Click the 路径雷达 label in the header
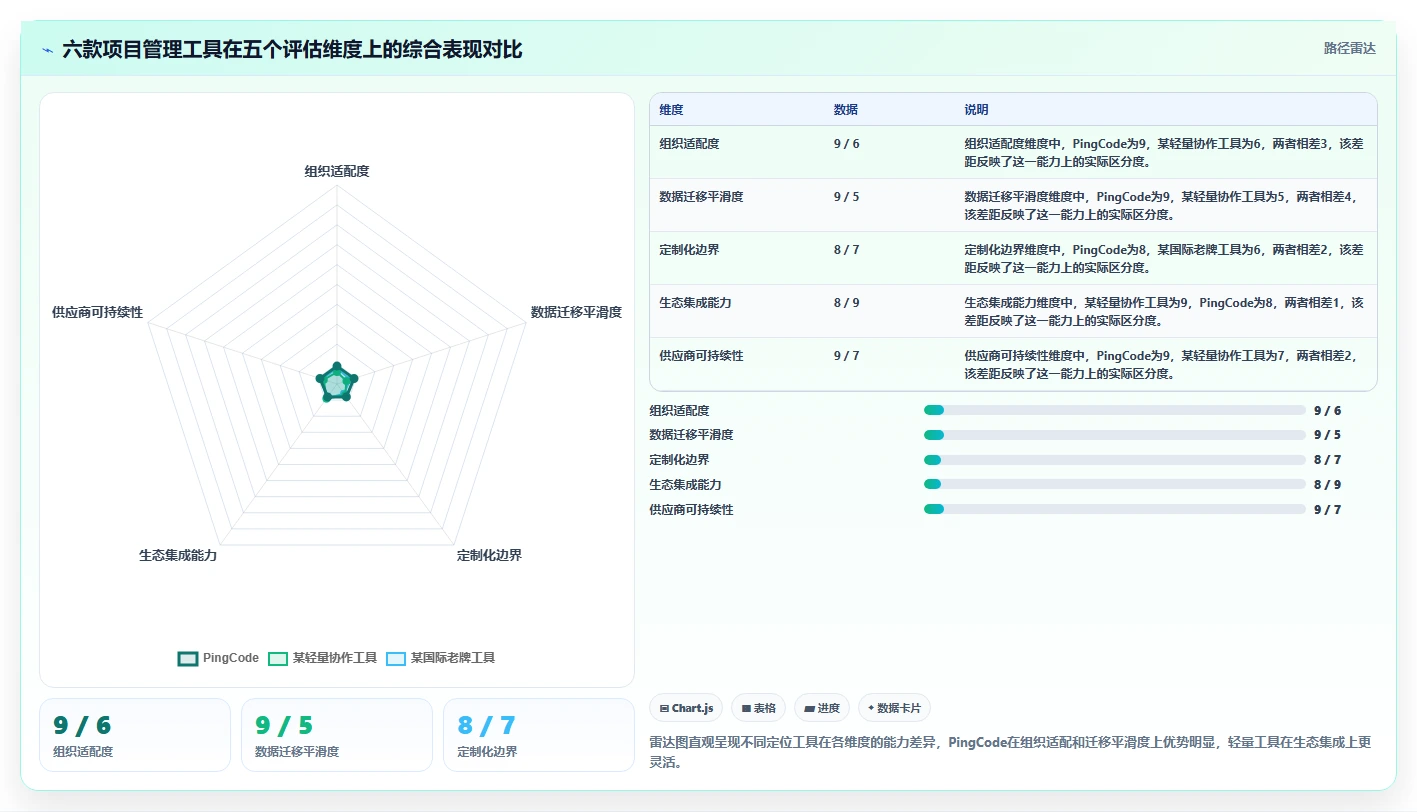 pyautogui.click(x=1349, y=48)
